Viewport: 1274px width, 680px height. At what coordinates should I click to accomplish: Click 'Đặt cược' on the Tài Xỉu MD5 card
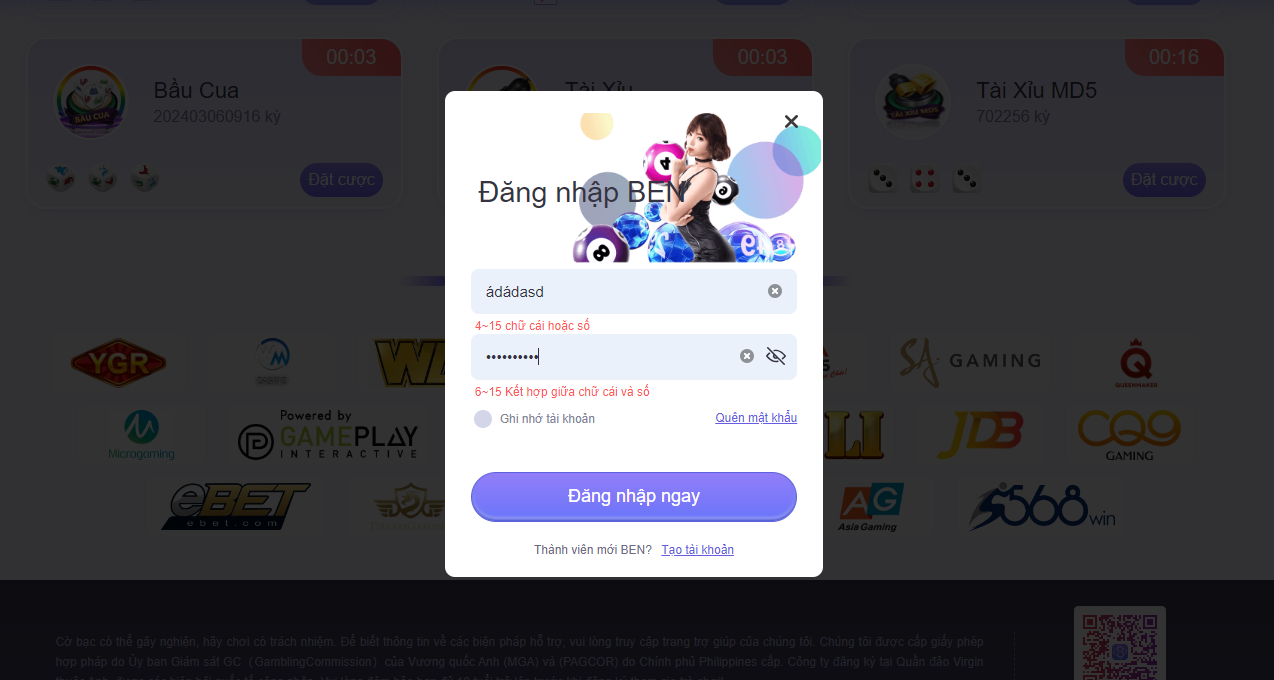1164,180
